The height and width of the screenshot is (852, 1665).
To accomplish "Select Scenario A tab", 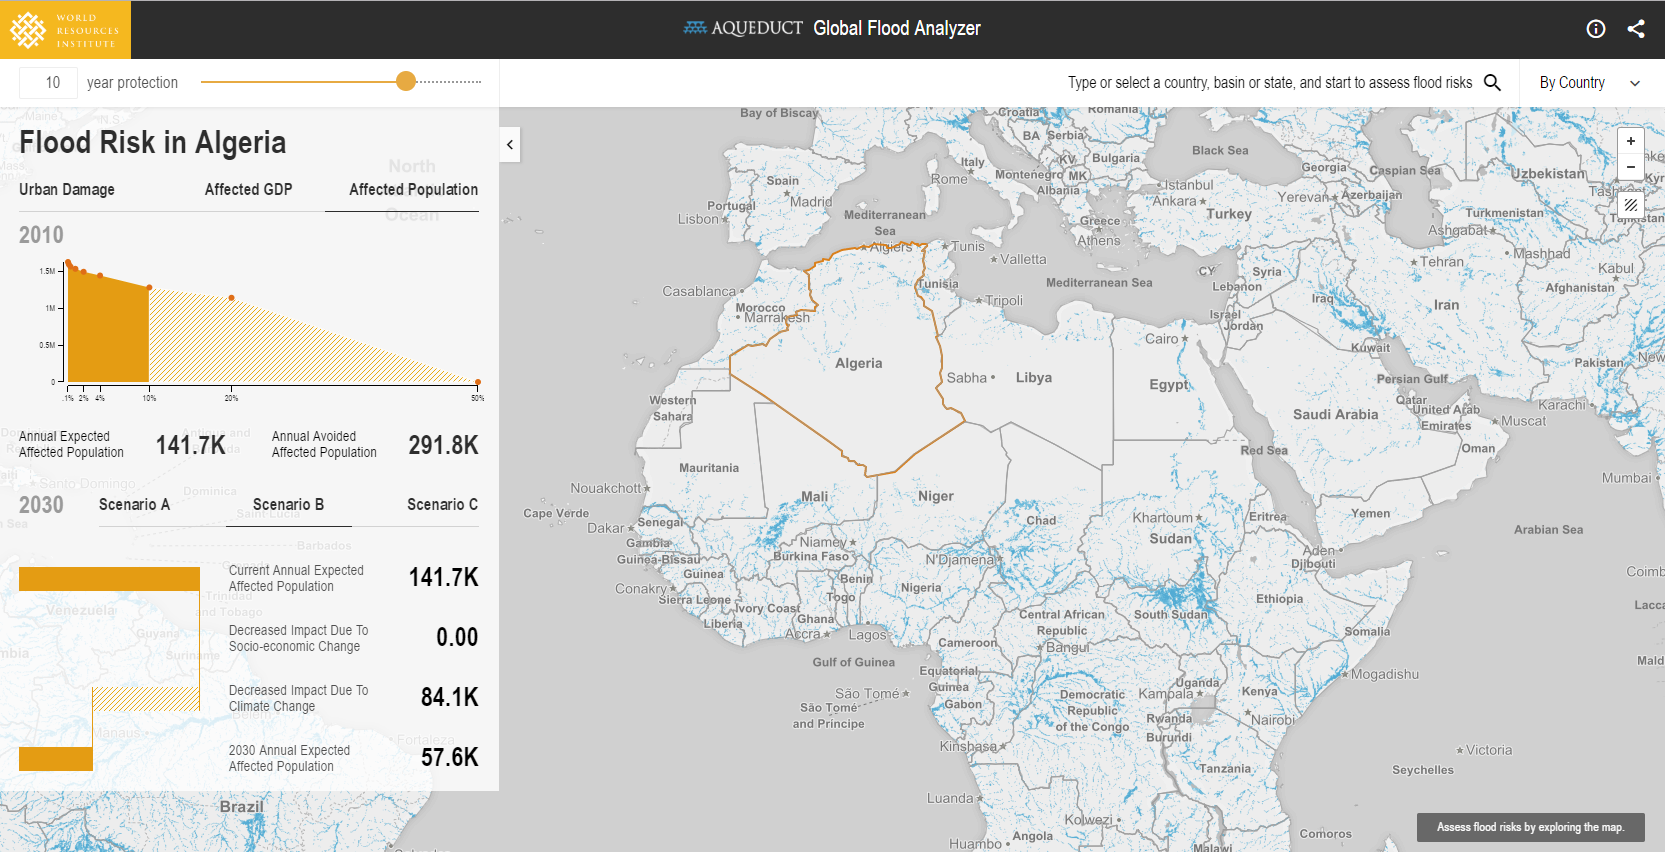I will click(134, 504).
